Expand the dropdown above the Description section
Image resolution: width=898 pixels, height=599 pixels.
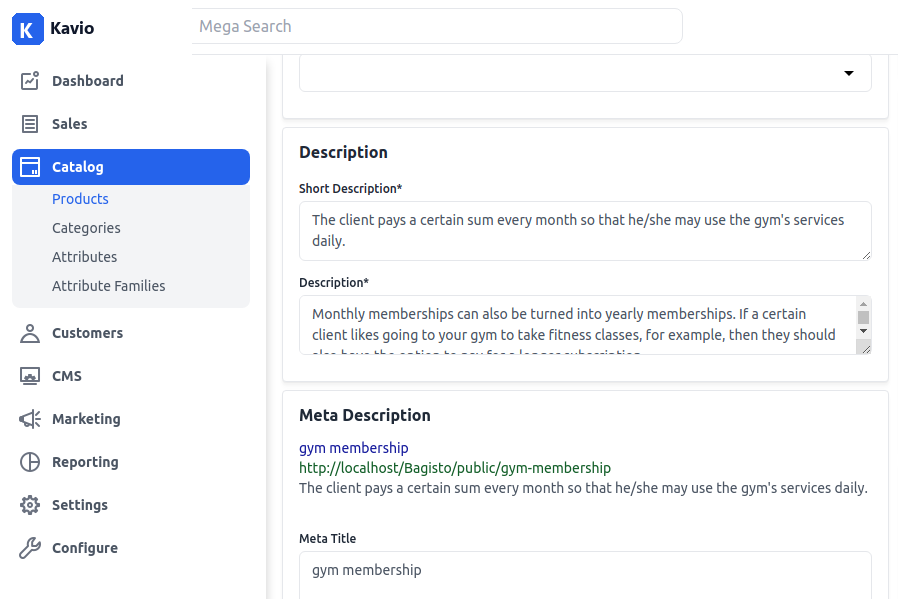585,73
